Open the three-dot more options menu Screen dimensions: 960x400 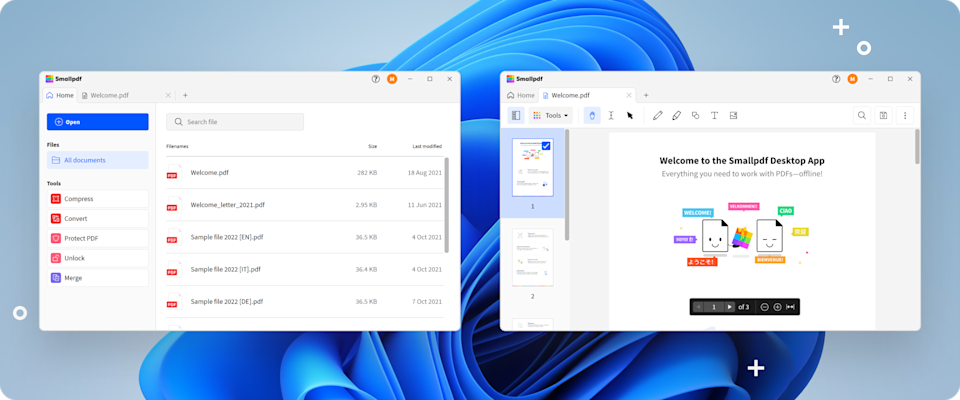point(905,115)
